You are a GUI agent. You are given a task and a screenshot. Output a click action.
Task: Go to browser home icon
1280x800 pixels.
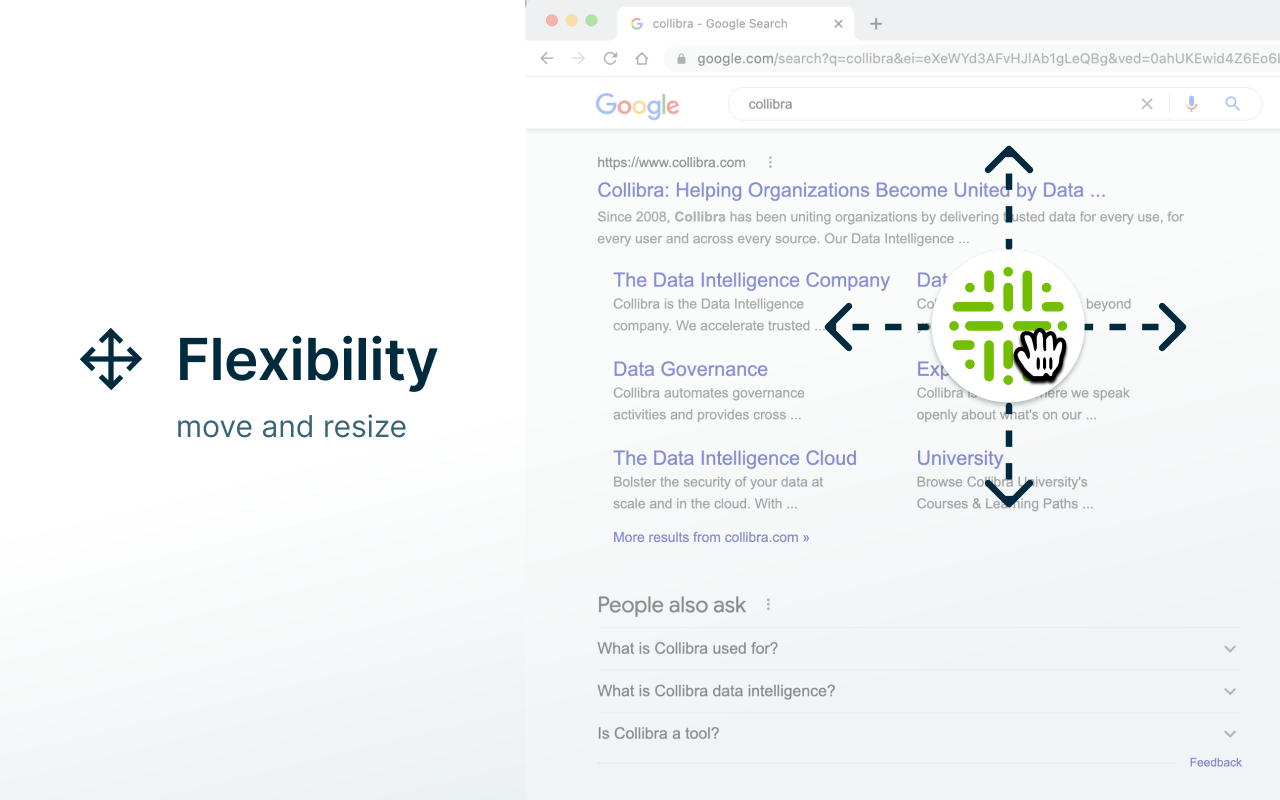[642, 58]
